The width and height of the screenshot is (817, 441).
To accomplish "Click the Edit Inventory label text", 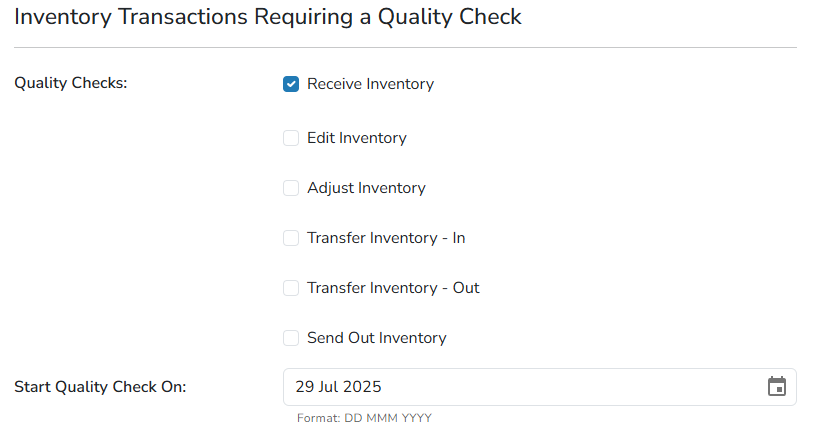I will [x=357, y=138].
